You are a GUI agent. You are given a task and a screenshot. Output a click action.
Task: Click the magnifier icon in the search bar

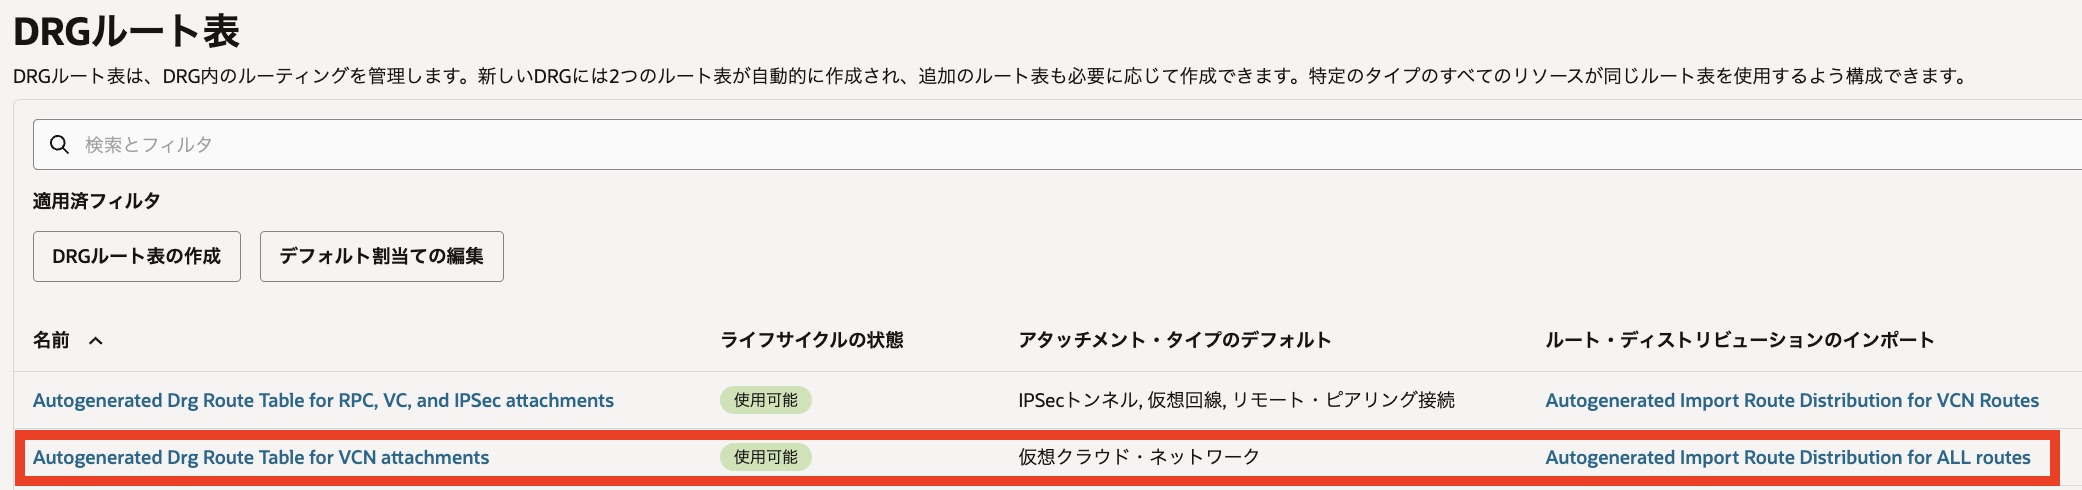coord(59,145)
